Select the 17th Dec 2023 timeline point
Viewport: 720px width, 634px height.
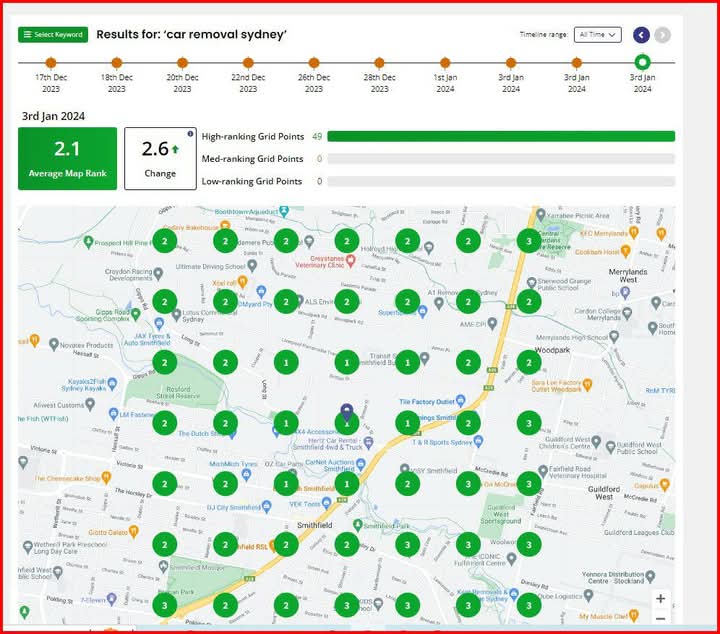51,63
